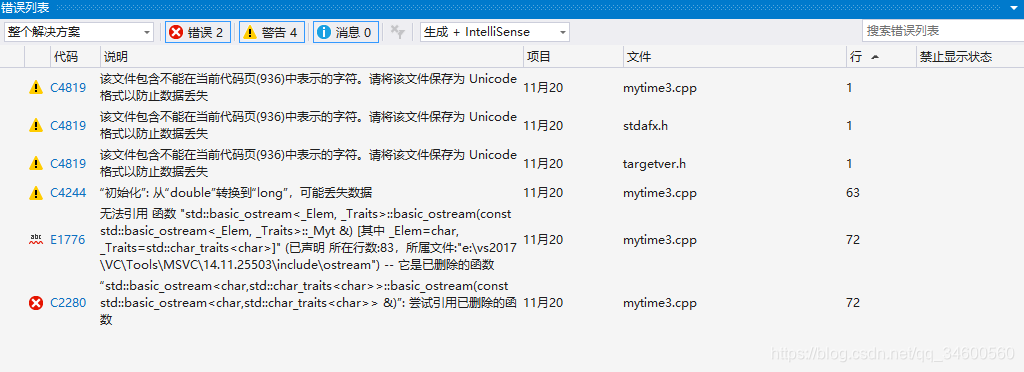Select the code page 936 description in the stdafx.h row

click(308, 125)
